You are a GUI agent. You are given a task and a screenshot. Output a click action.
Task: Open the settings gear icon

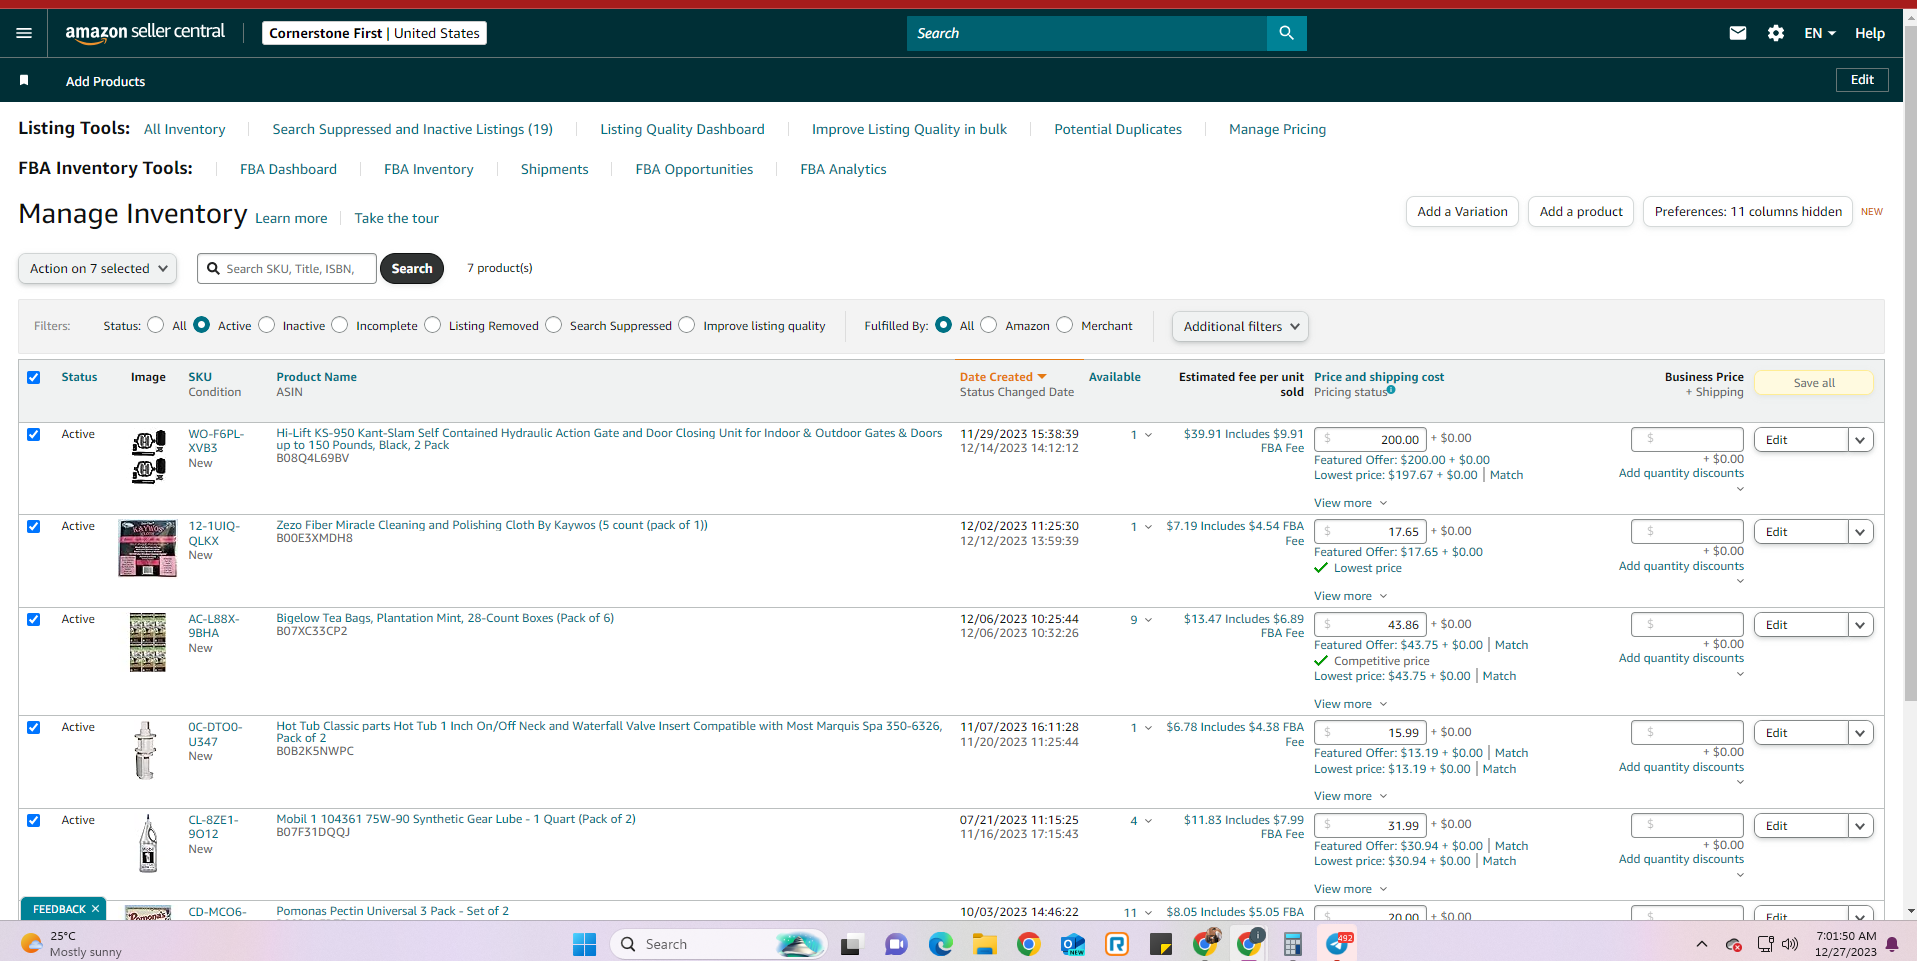(x=1776, y=33)
